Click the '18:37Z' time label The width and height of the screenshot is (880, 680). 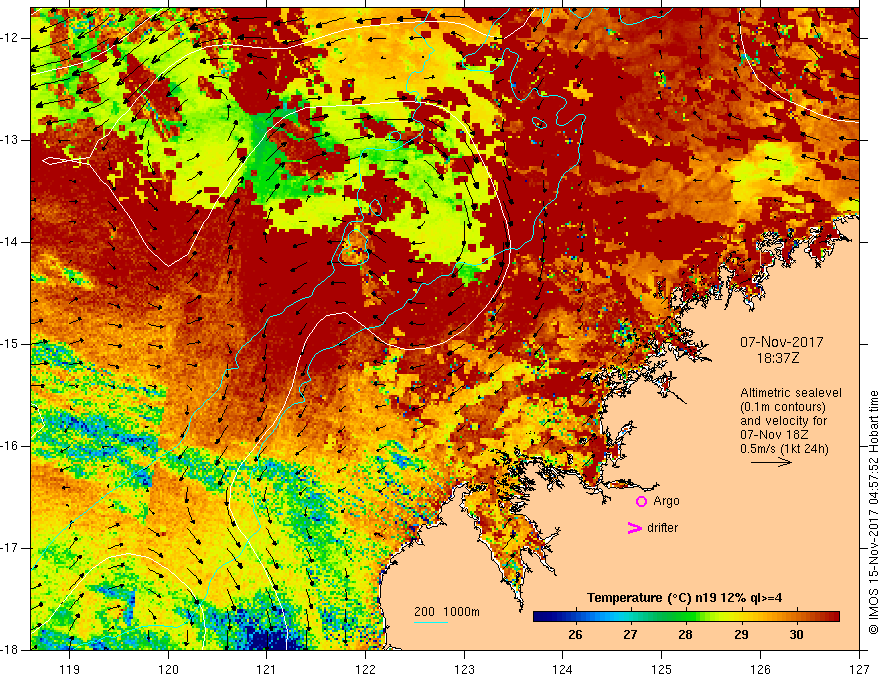[x=777, y=358]
